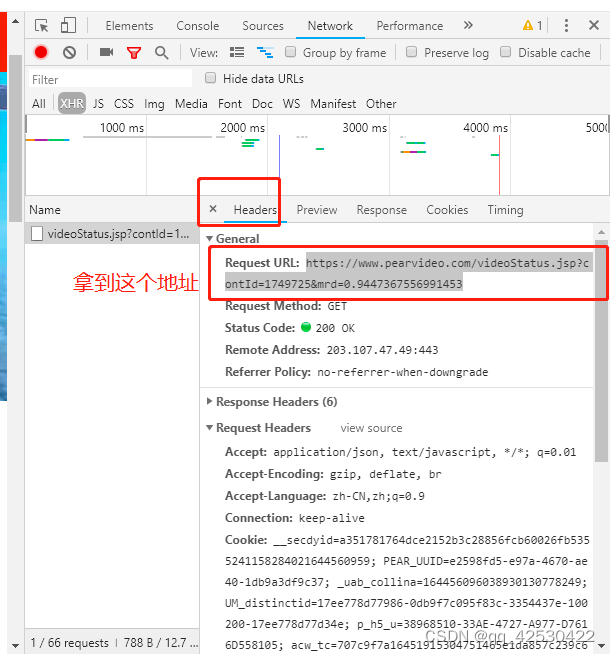Click the Name column header
This screenshot has height=654, width=610.
(x=45, y=210)
